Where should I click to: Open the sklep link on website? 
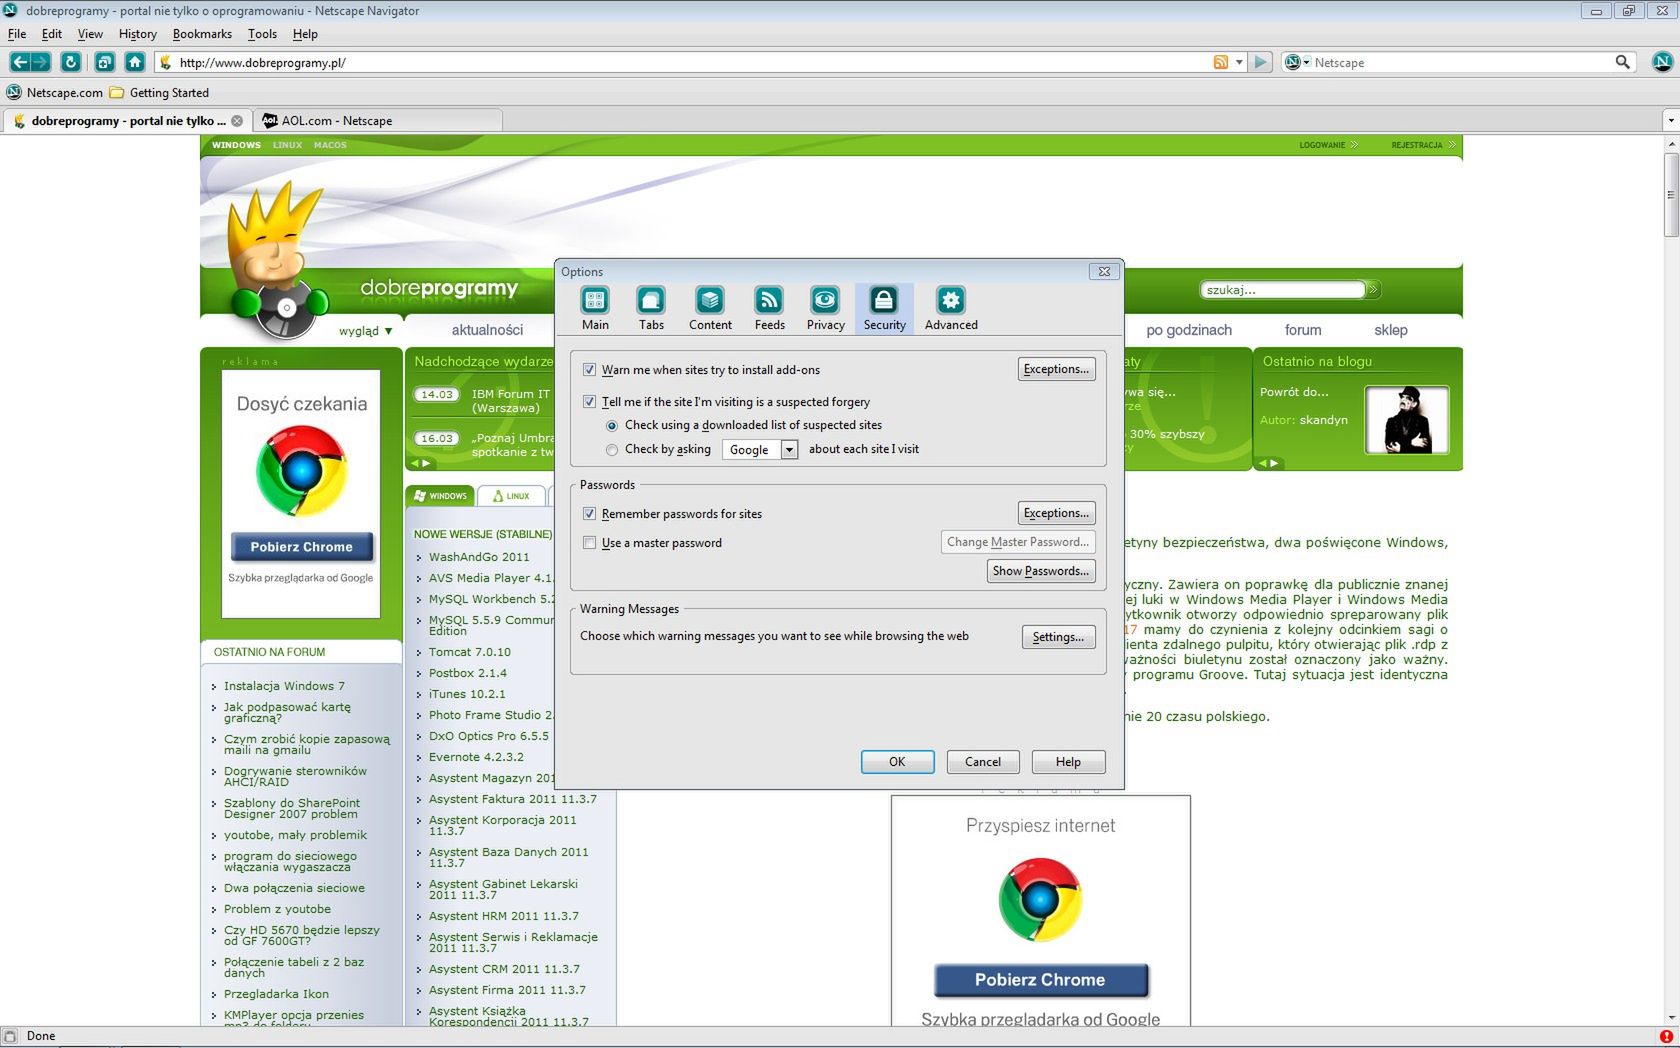coord(1390,330)
